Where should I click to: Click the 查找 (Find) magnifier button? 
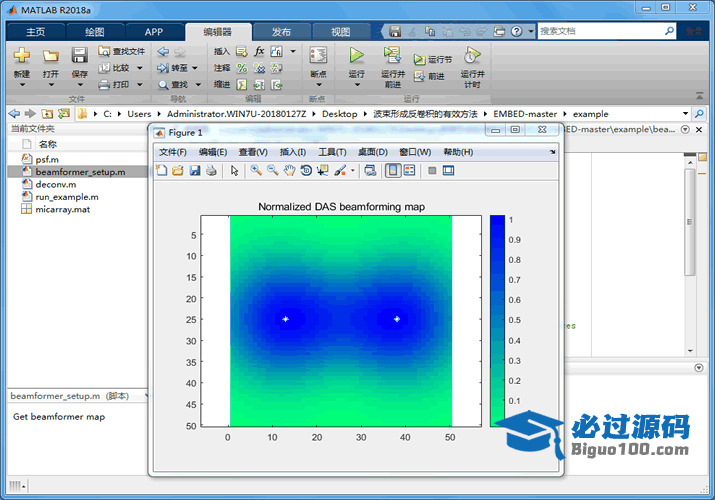point(173,84)
